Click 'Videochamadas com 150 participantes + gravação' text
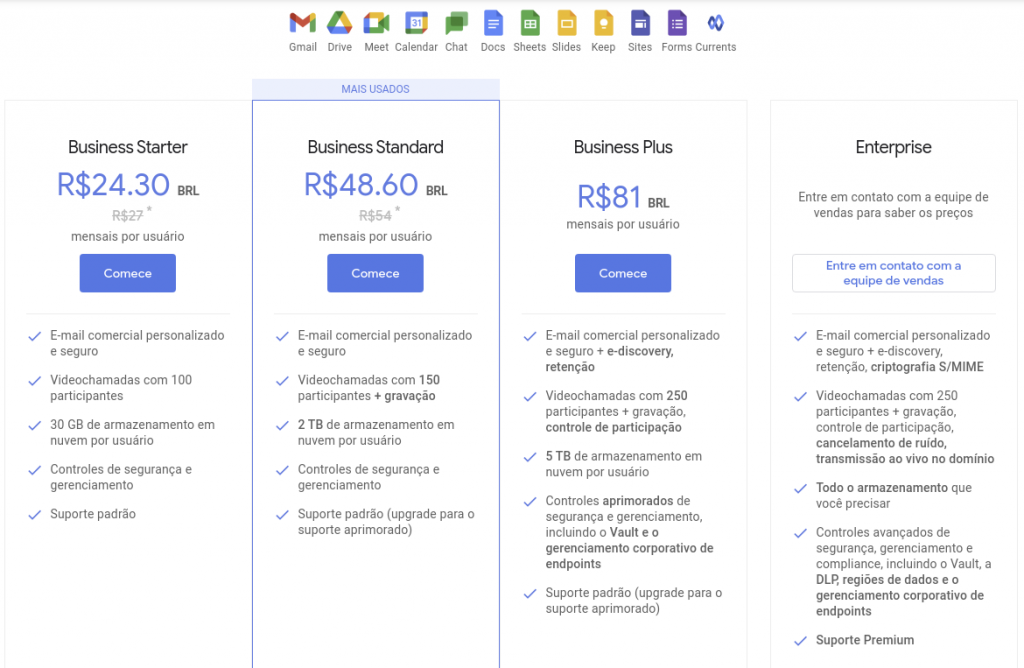Screen dimensions: 1024x668 368,388
